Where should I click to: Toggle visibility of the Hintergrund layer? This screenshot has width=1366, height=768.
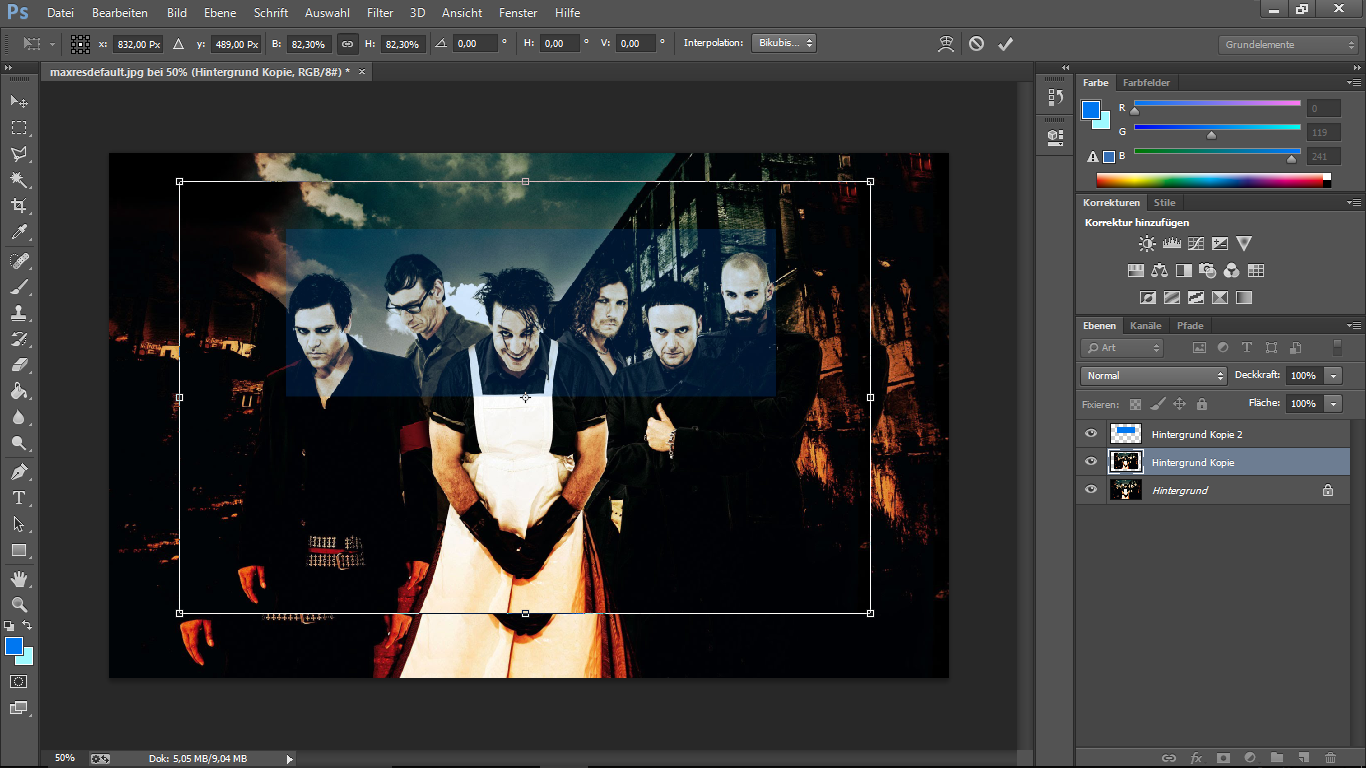coord(1091,490)
